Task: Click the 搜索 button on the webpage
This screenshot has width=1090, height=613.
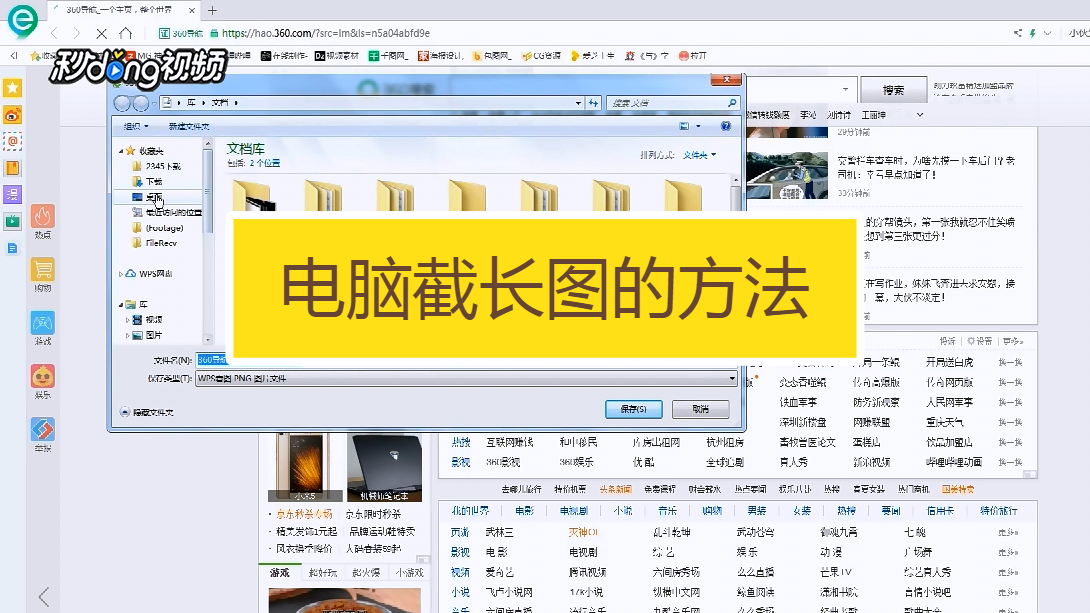Action: [894, 90]
